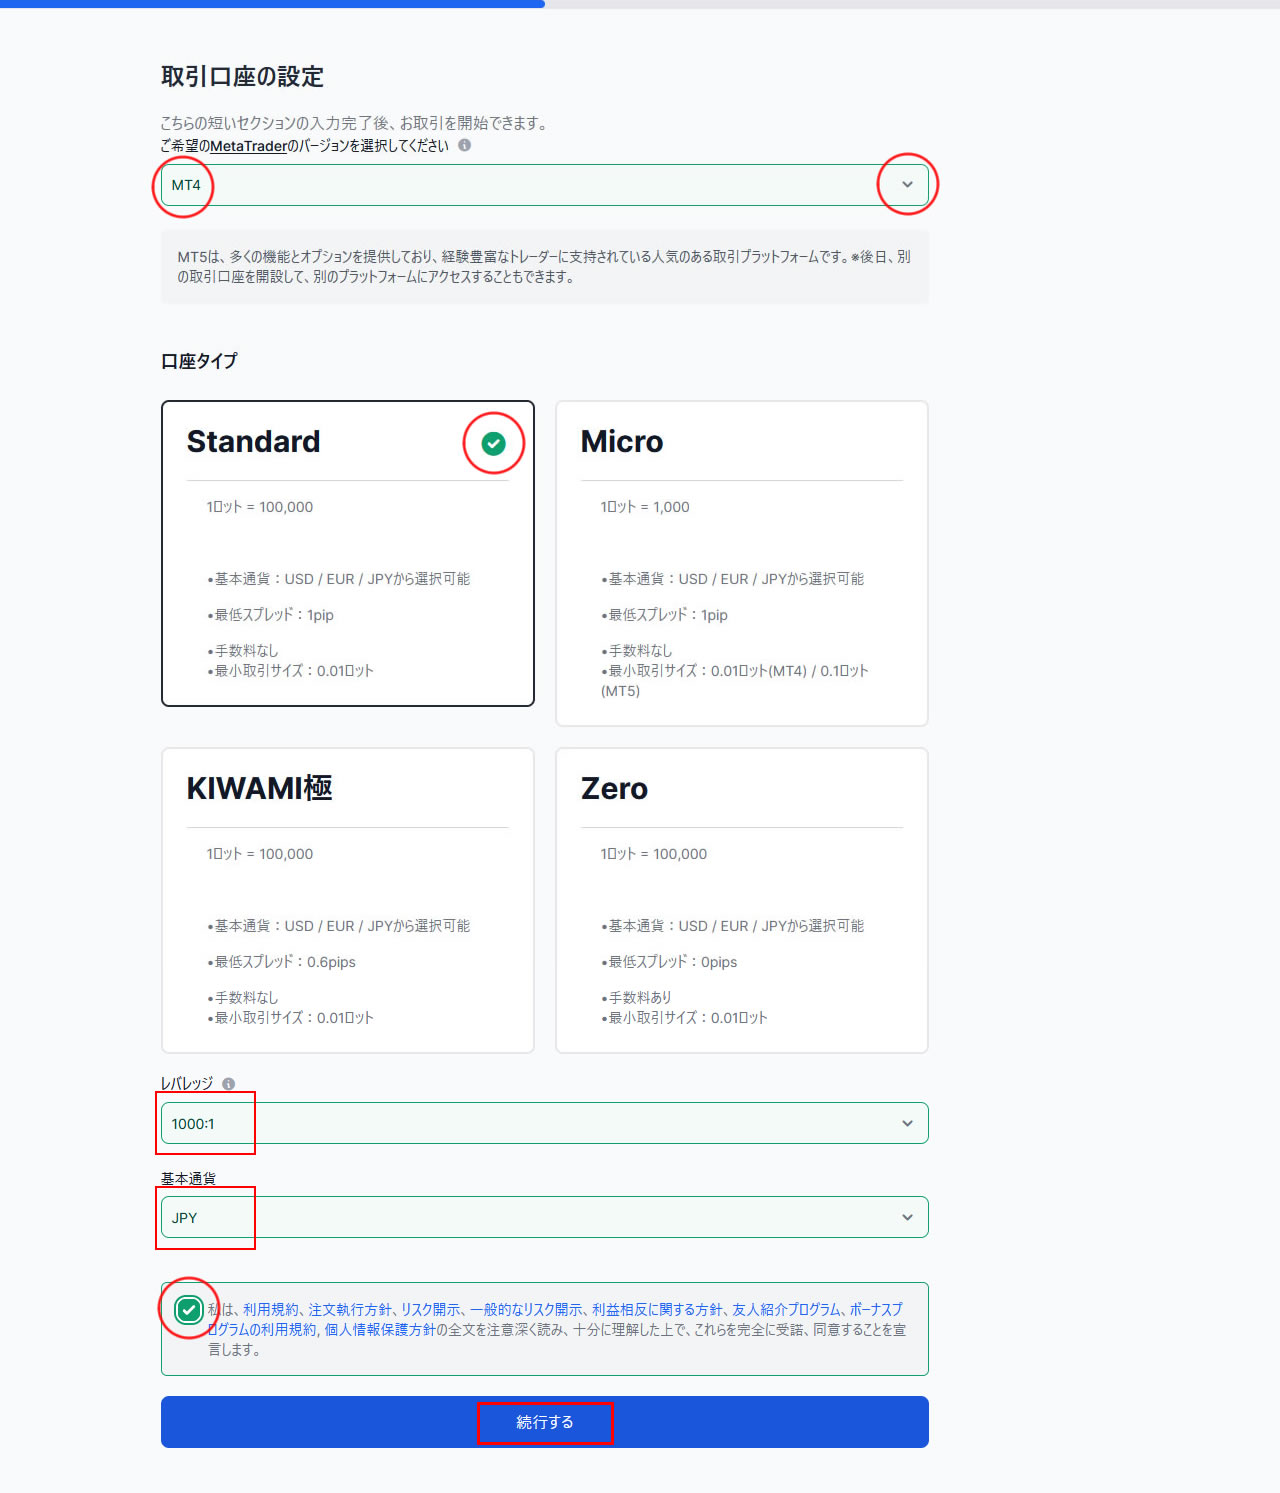Click the 注文執行方針 link

tap(350, 1309)
